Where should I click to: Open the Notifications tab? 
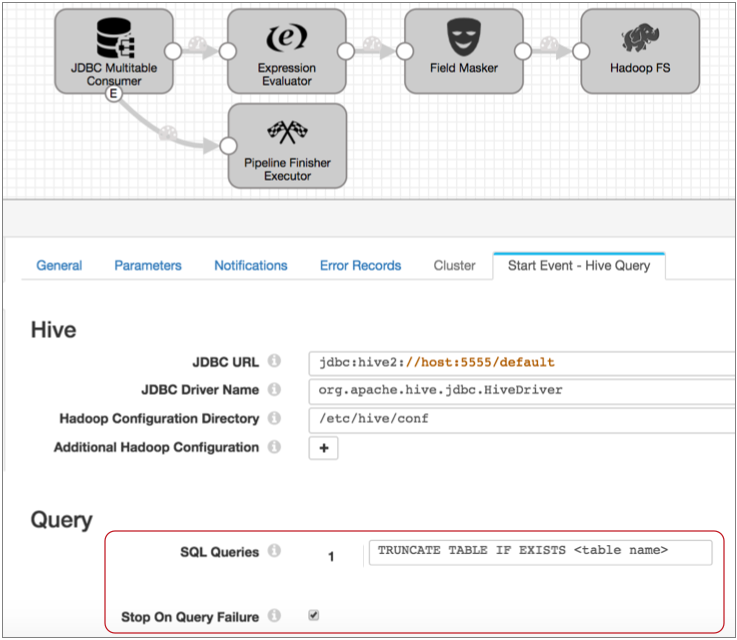[x=250, y=265]
